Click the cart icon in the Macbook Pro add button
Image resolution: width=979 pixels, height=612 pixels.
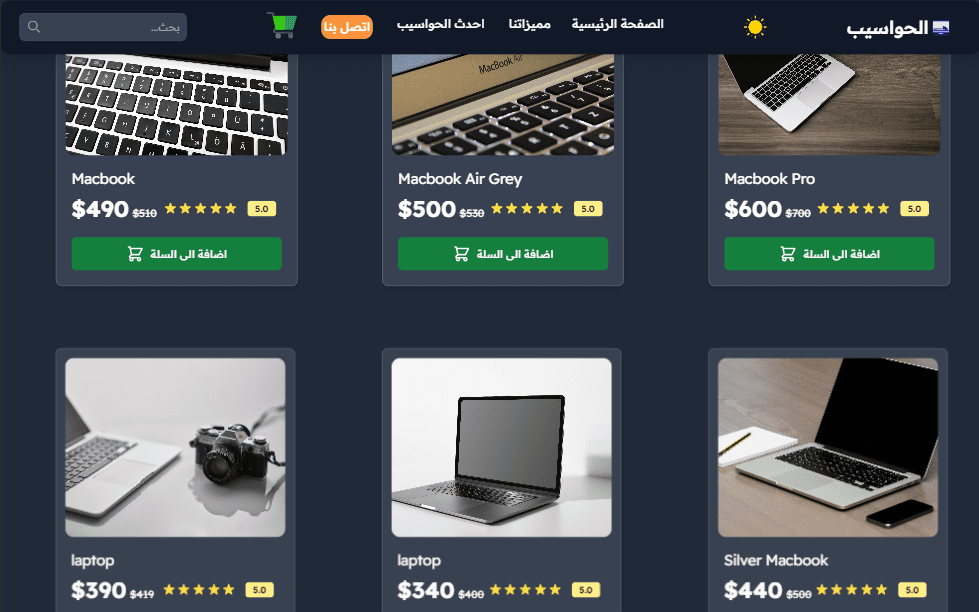click(x=787, y=254)
